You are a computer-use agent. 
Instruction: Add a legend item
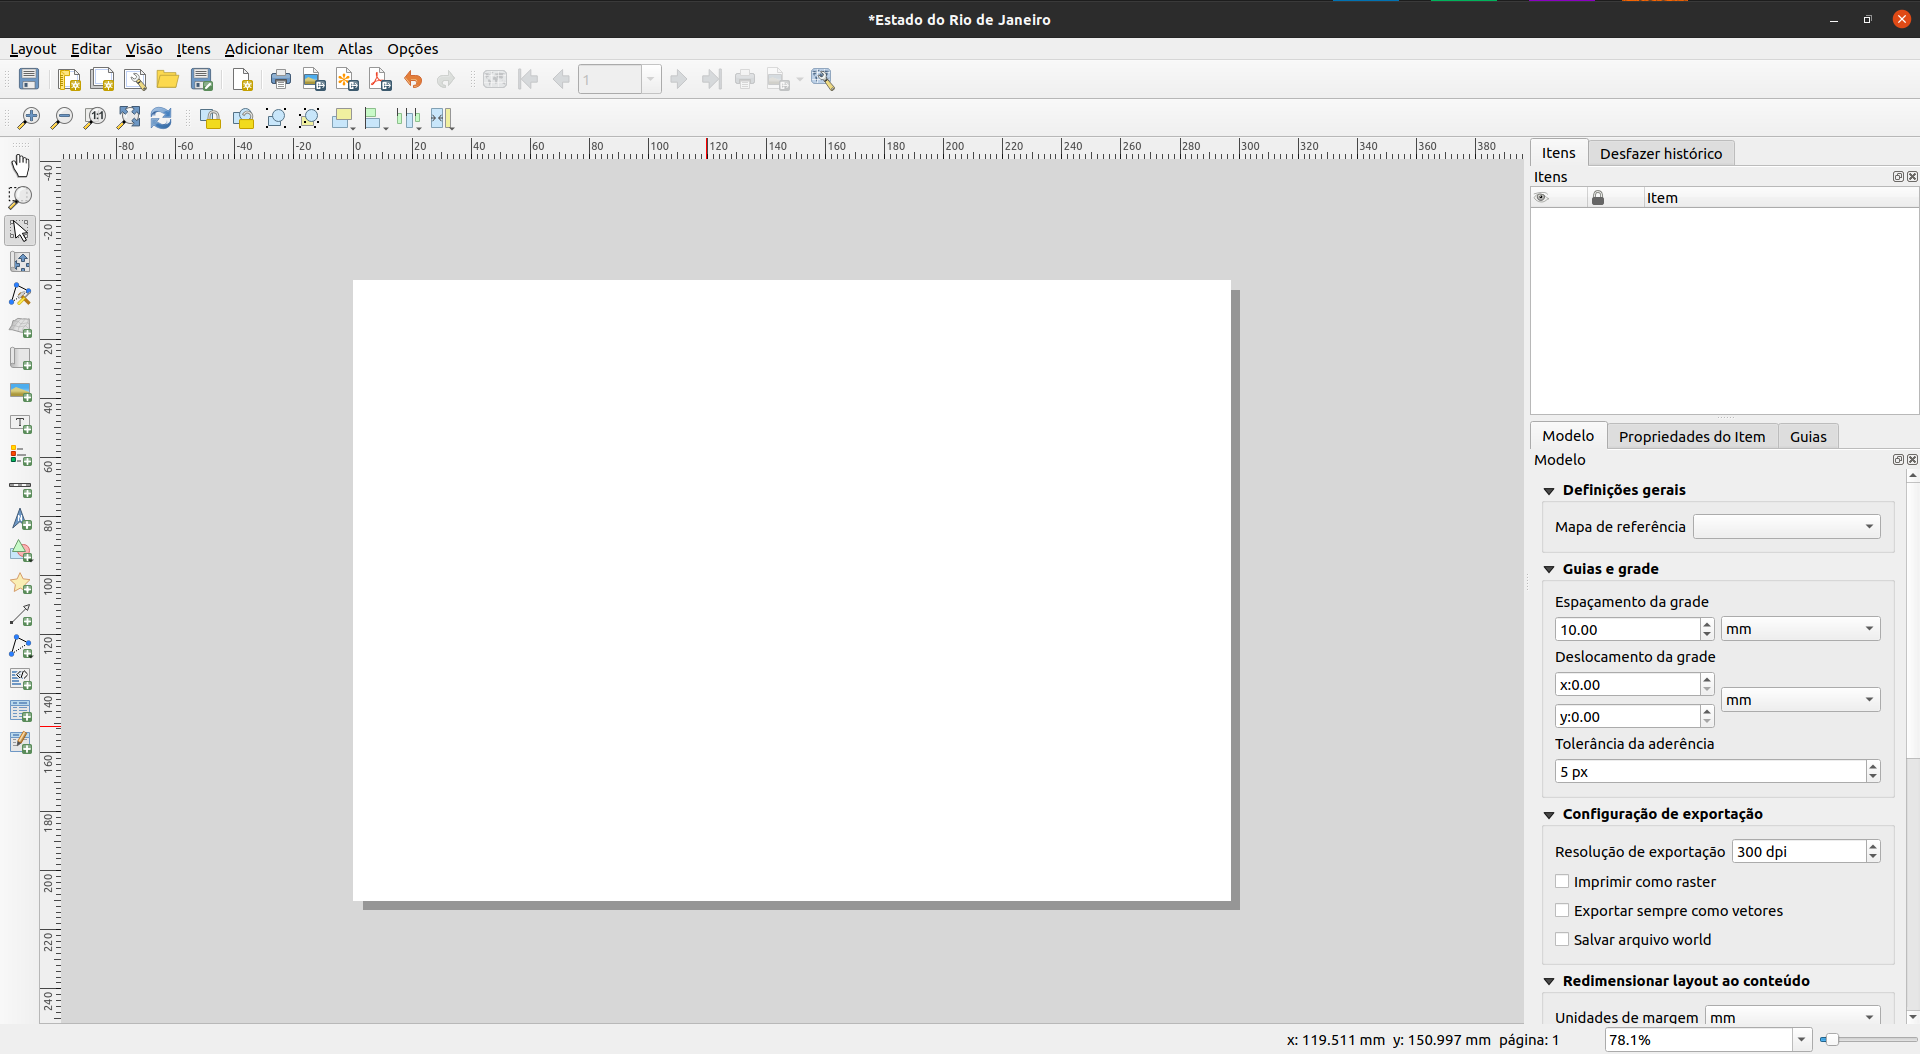pyautogui.click(x=20, y=455)
